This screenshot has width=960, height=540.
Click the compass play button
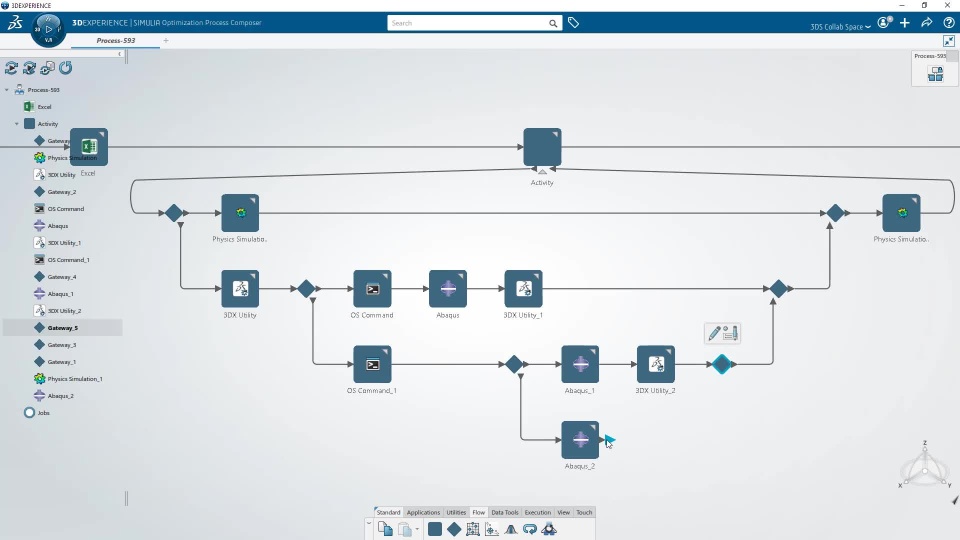pos(48,29)
